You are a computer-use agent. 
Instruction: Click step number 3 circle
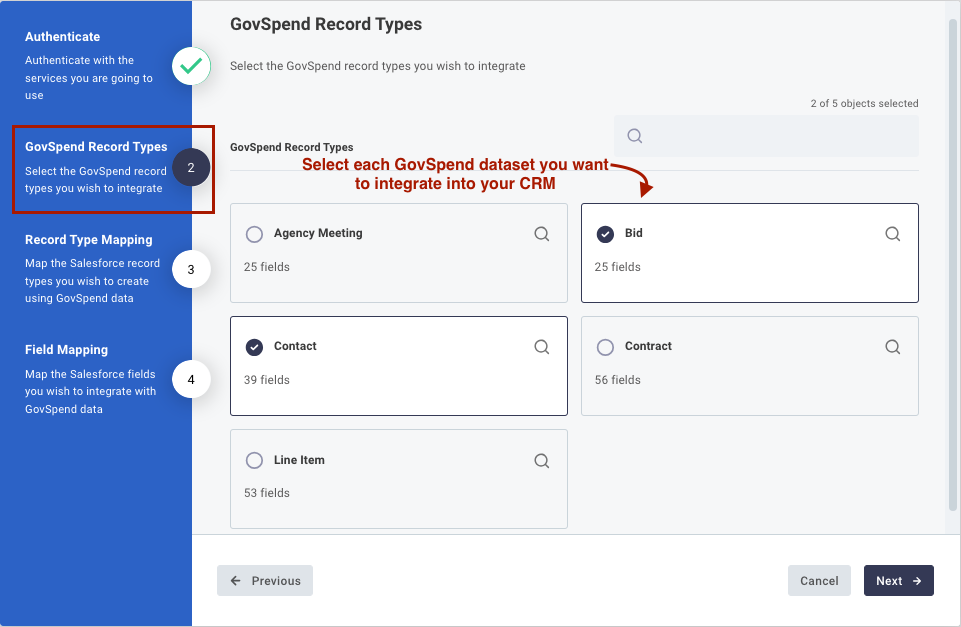coord(191,269)
